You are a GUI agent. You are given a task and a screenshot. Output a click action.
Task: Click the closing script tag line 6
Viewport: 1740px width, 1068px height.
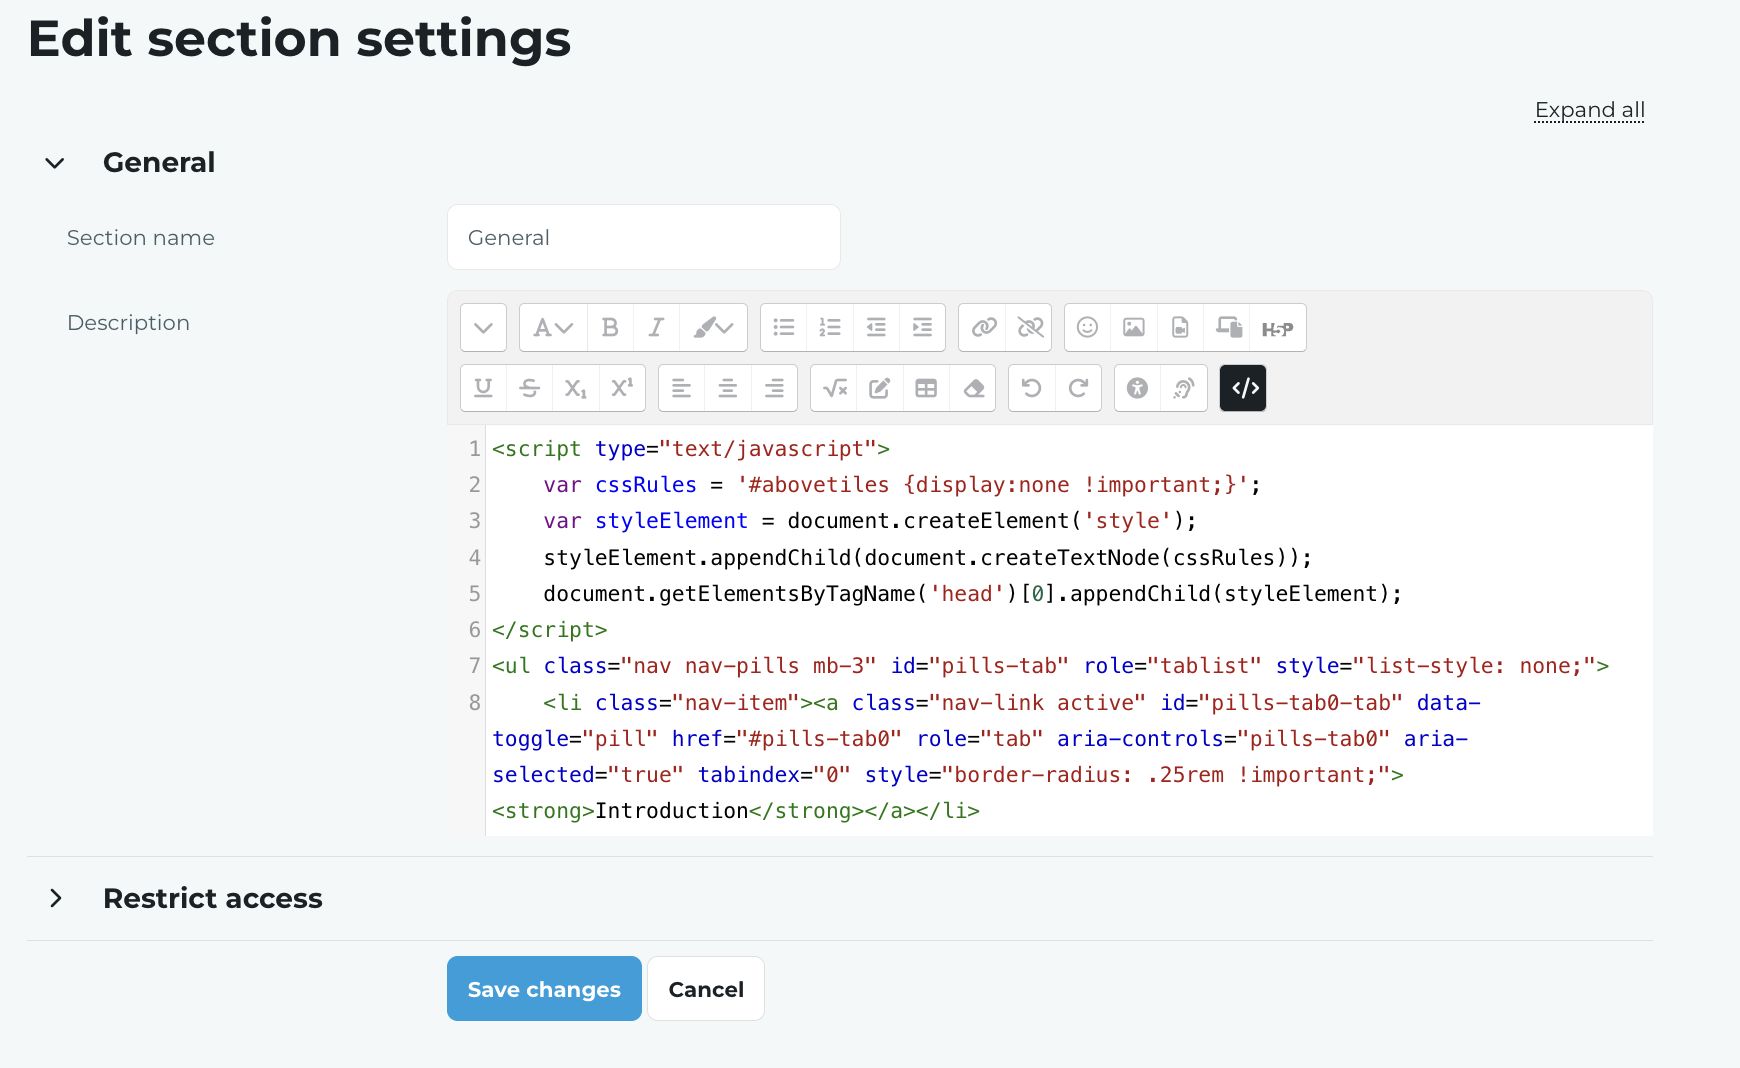tap(550, 630)
